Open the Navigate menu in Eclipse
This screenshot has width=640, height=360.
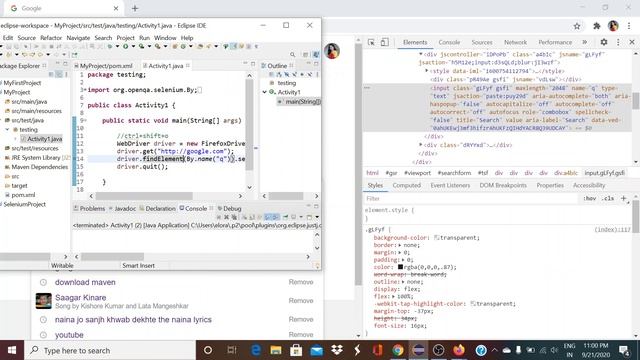[78, 38]
